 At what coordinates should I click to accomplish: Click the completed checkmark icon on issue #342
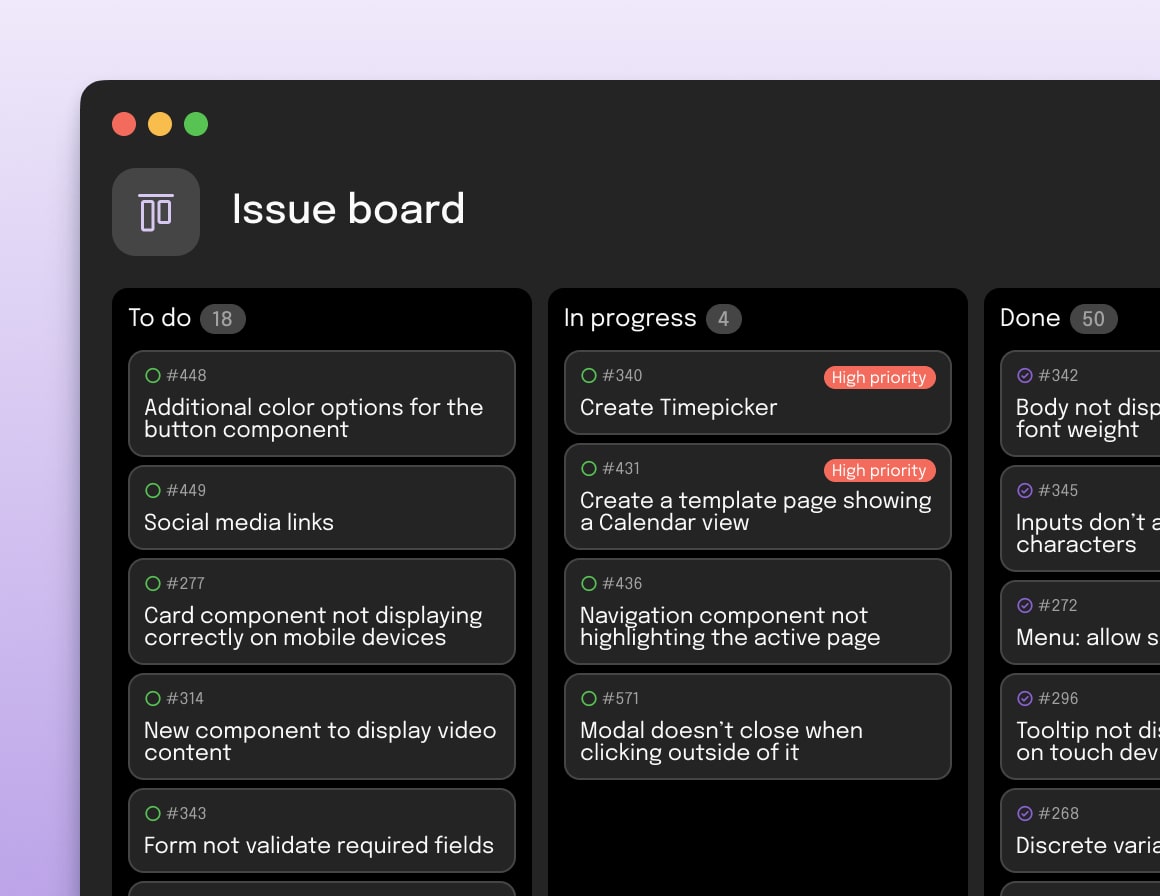[1024, 375]
